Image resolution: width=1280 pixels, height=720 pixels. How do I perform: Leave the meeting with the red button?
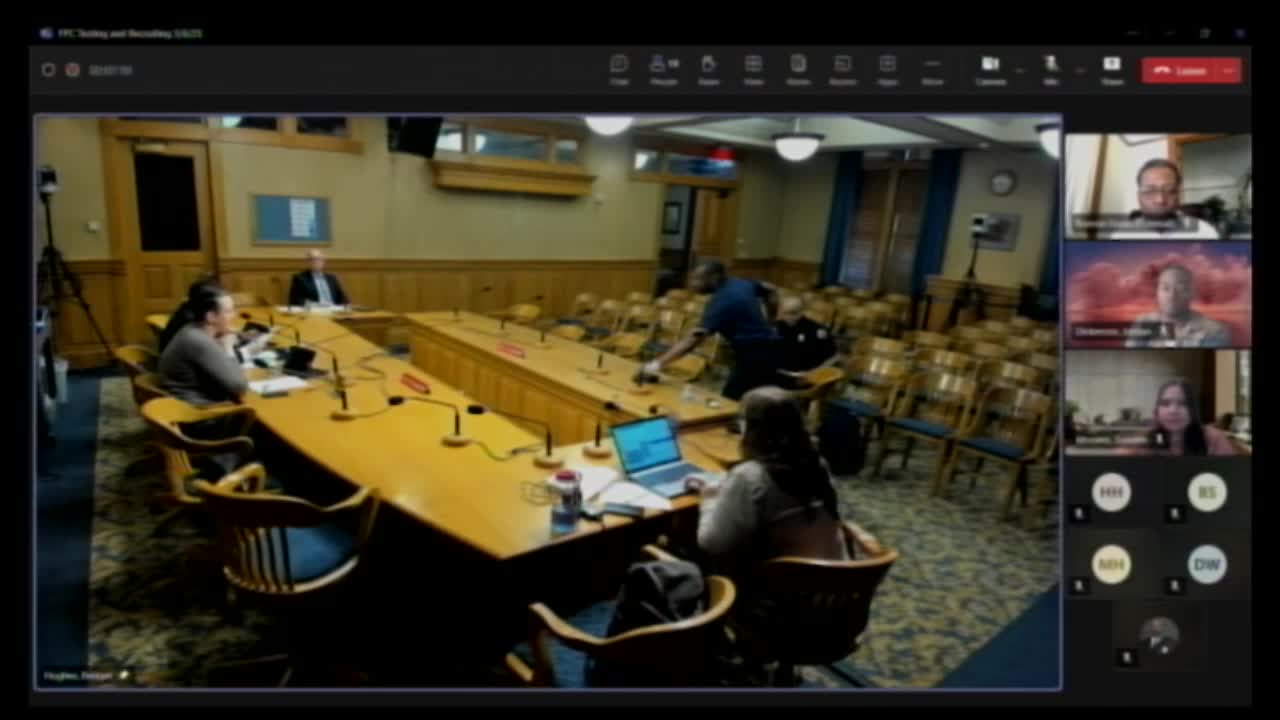tap(1180, 70)
